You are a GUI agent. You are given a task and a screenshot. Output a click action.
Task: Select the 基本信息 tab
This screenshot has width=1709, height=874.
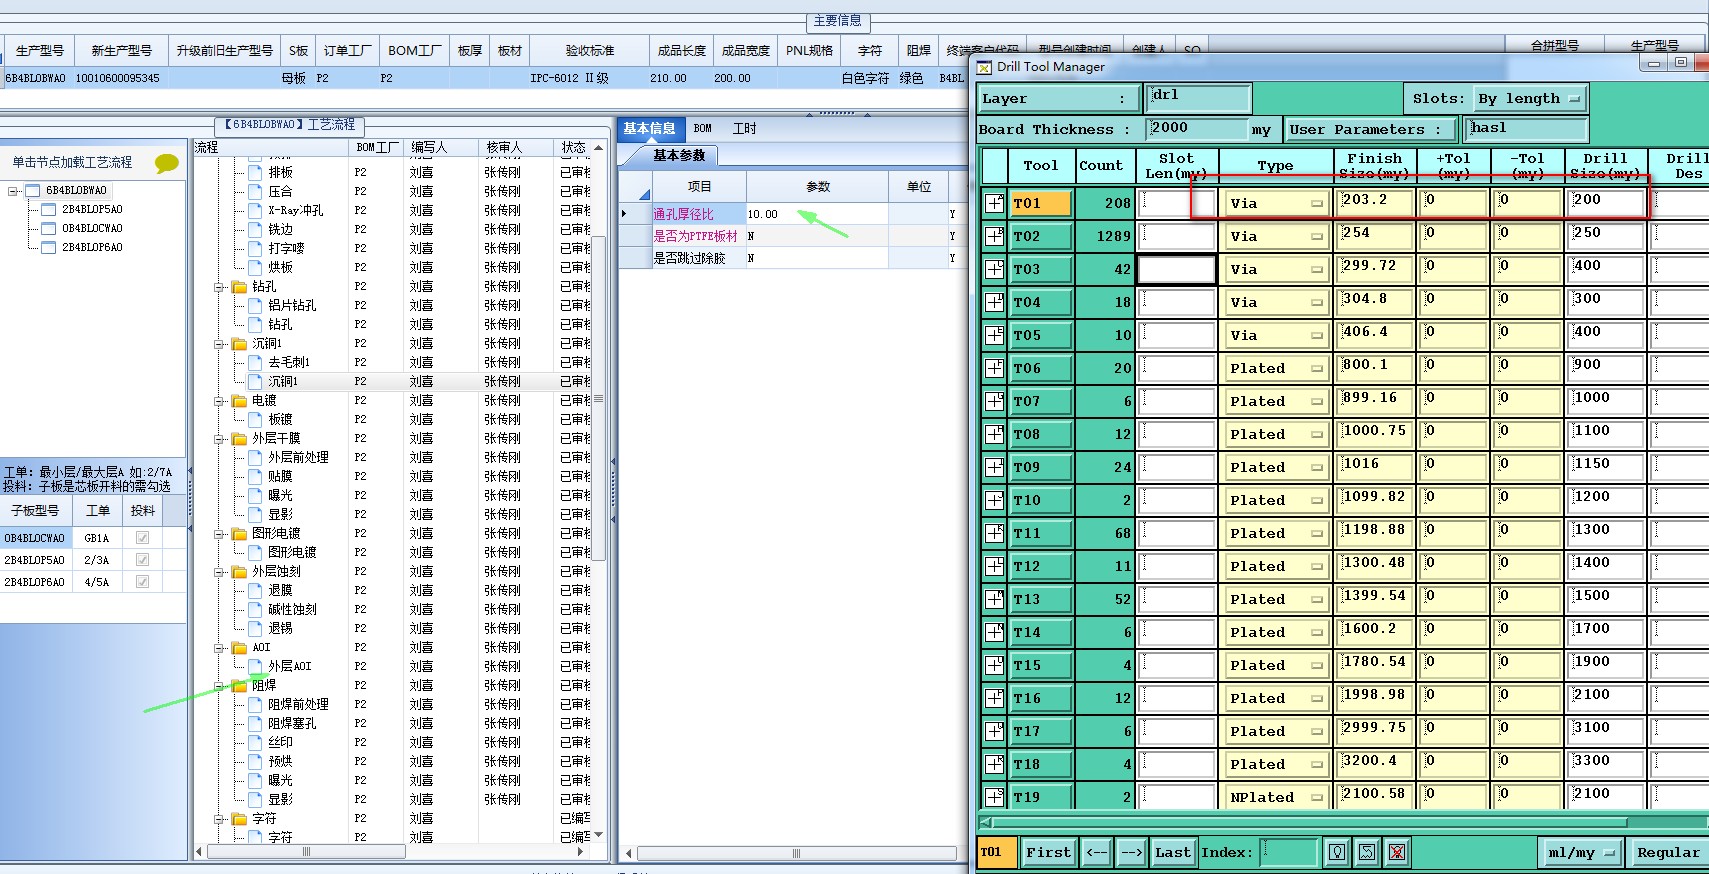(649, 129)
